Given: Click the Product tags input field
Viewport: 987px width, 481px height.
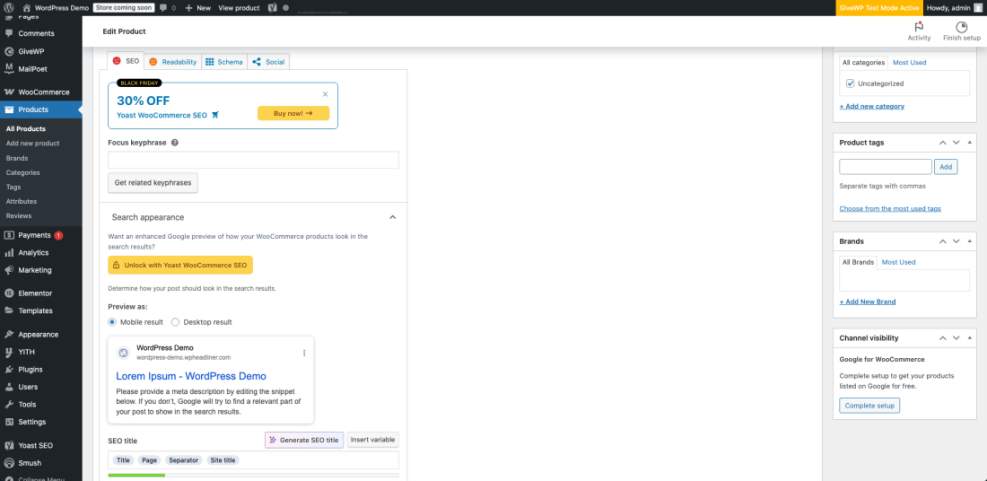Looking at the screenshot, I should pos(885,167).
